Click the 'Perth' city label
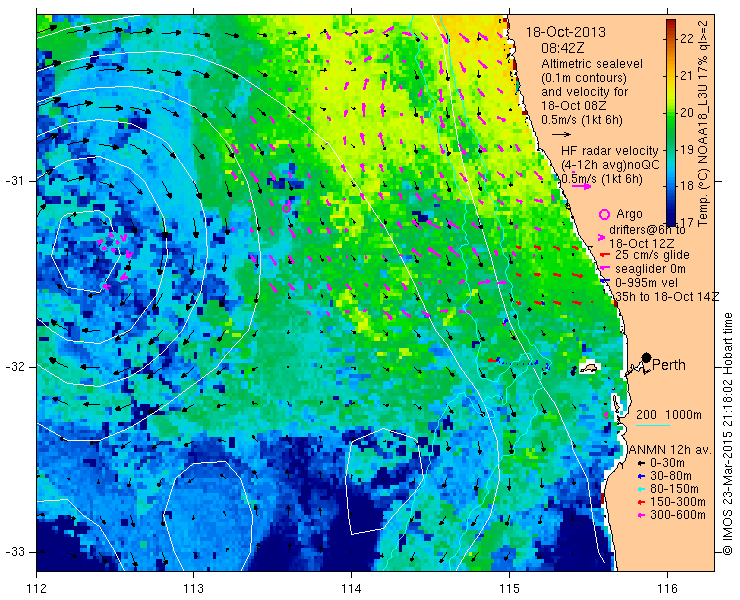 pos(669,365)
